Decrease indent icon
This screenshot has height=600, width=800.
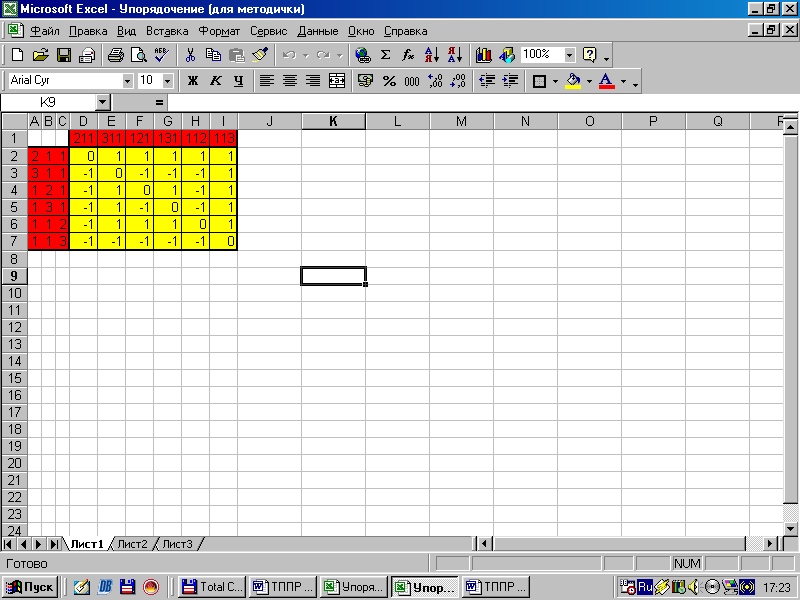tap(487, 81)
